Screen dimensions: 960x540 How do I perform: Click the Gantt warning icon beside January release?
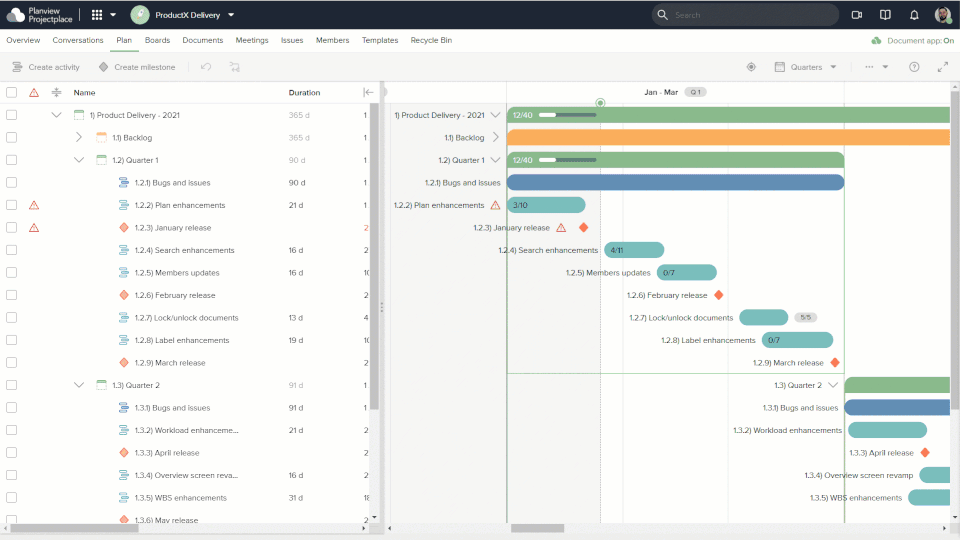coord(561,228)
